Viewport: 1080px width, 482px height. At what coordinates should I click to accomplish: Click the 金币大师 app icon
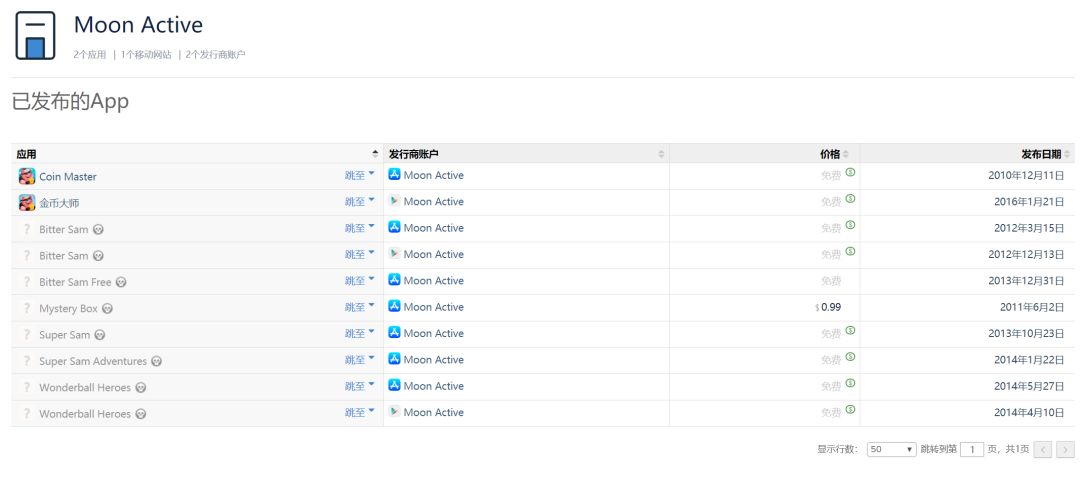click(27, 203)
